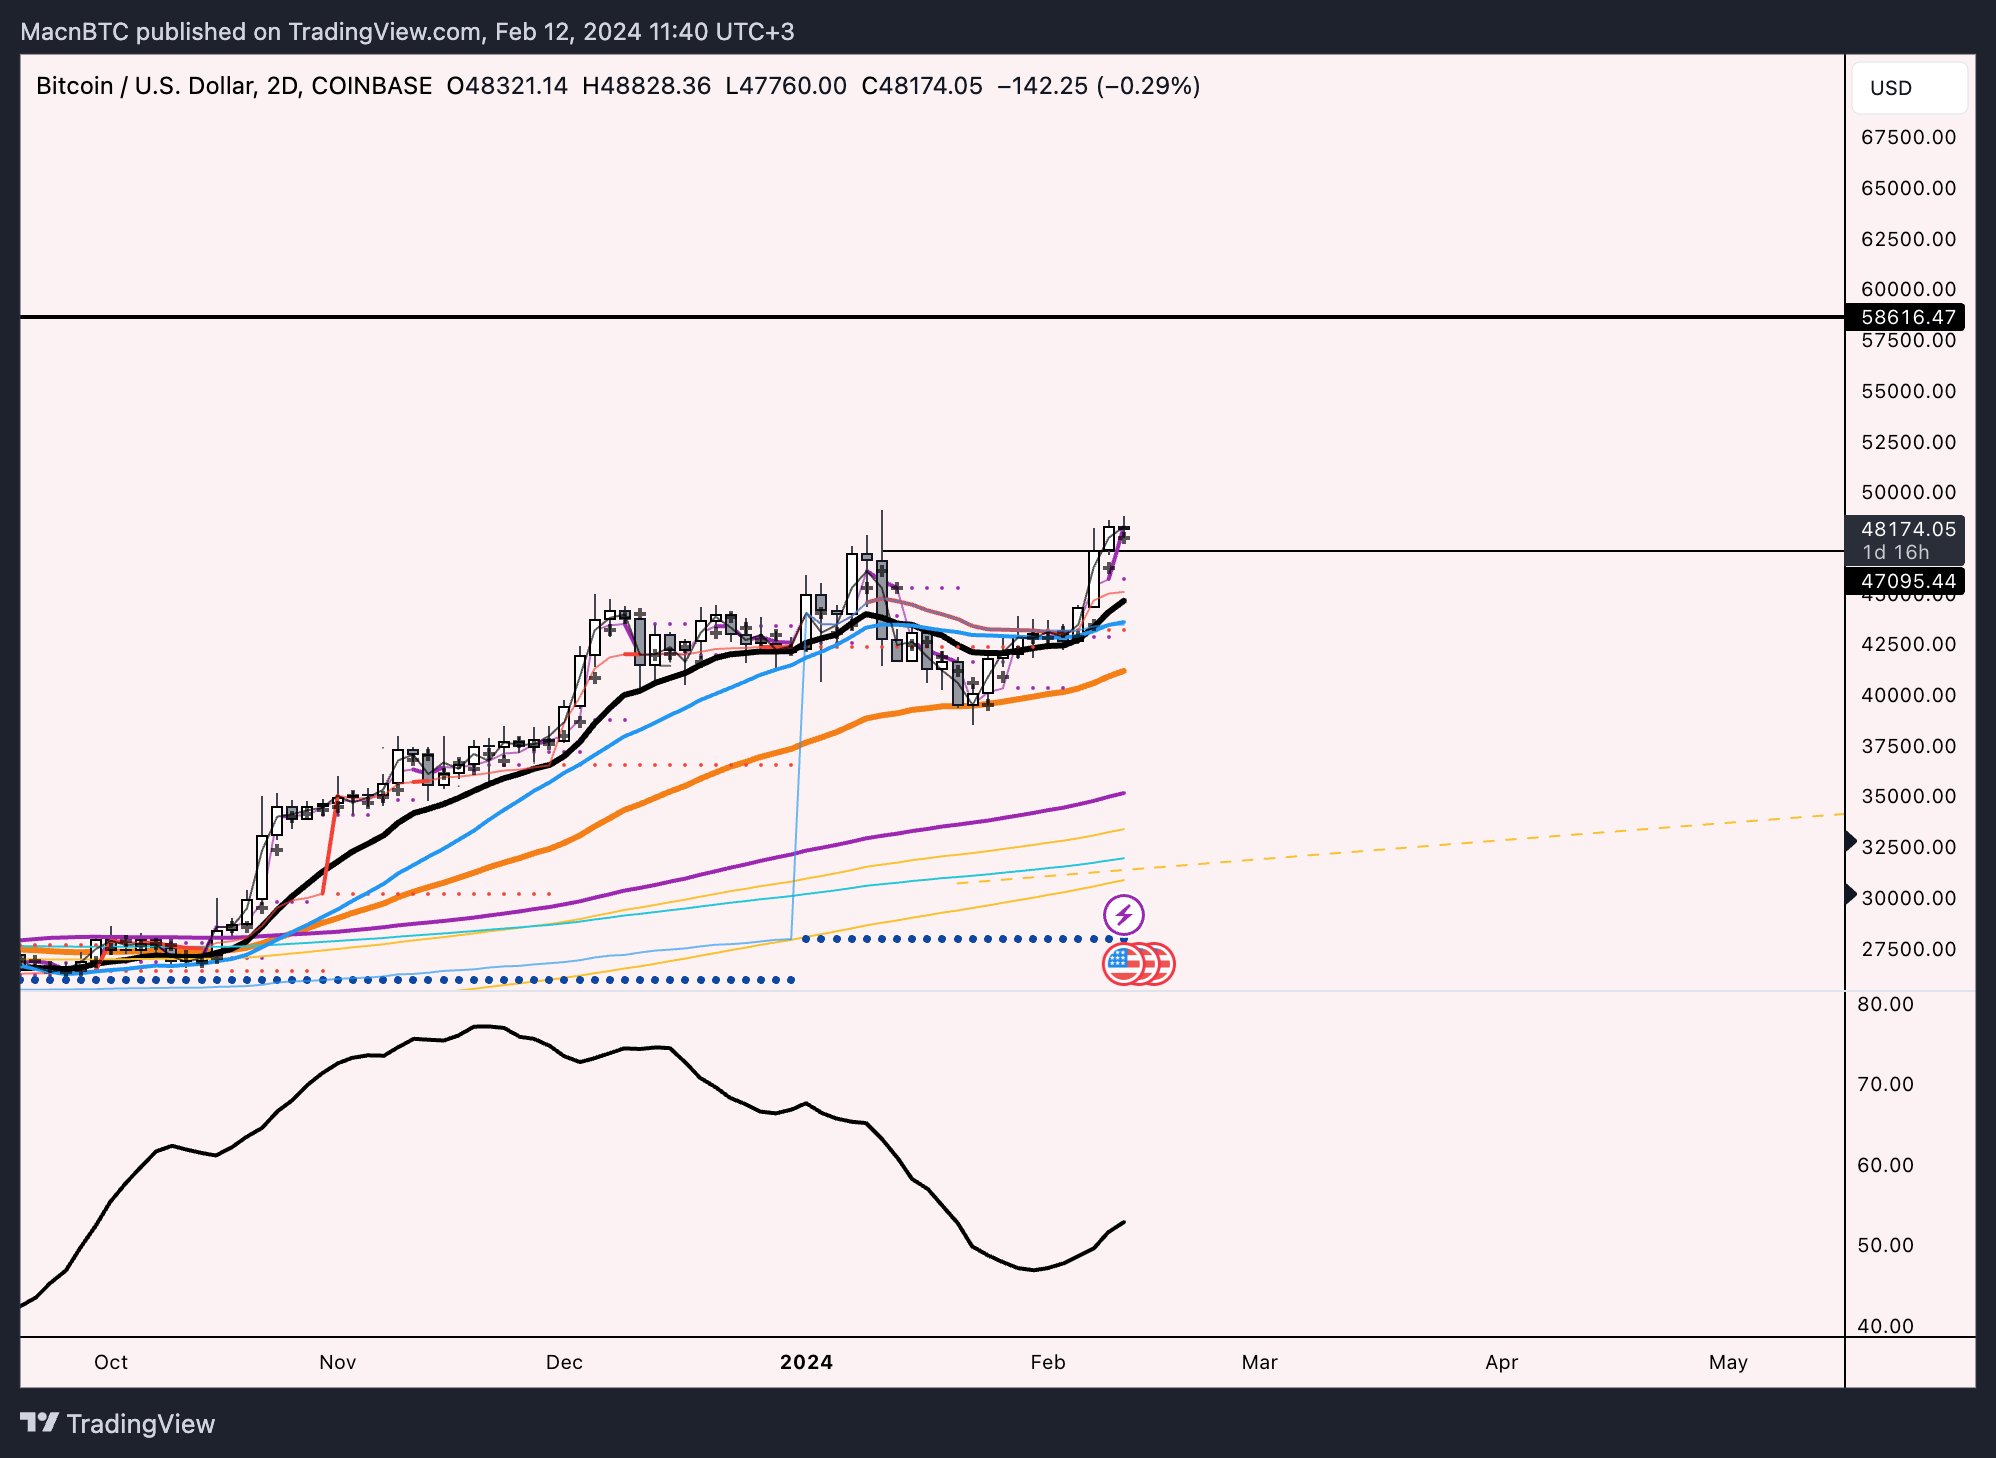Click the US flag economic event icon
1996x1458 pixels.
pyautogui.click(x=1123, y=964)
